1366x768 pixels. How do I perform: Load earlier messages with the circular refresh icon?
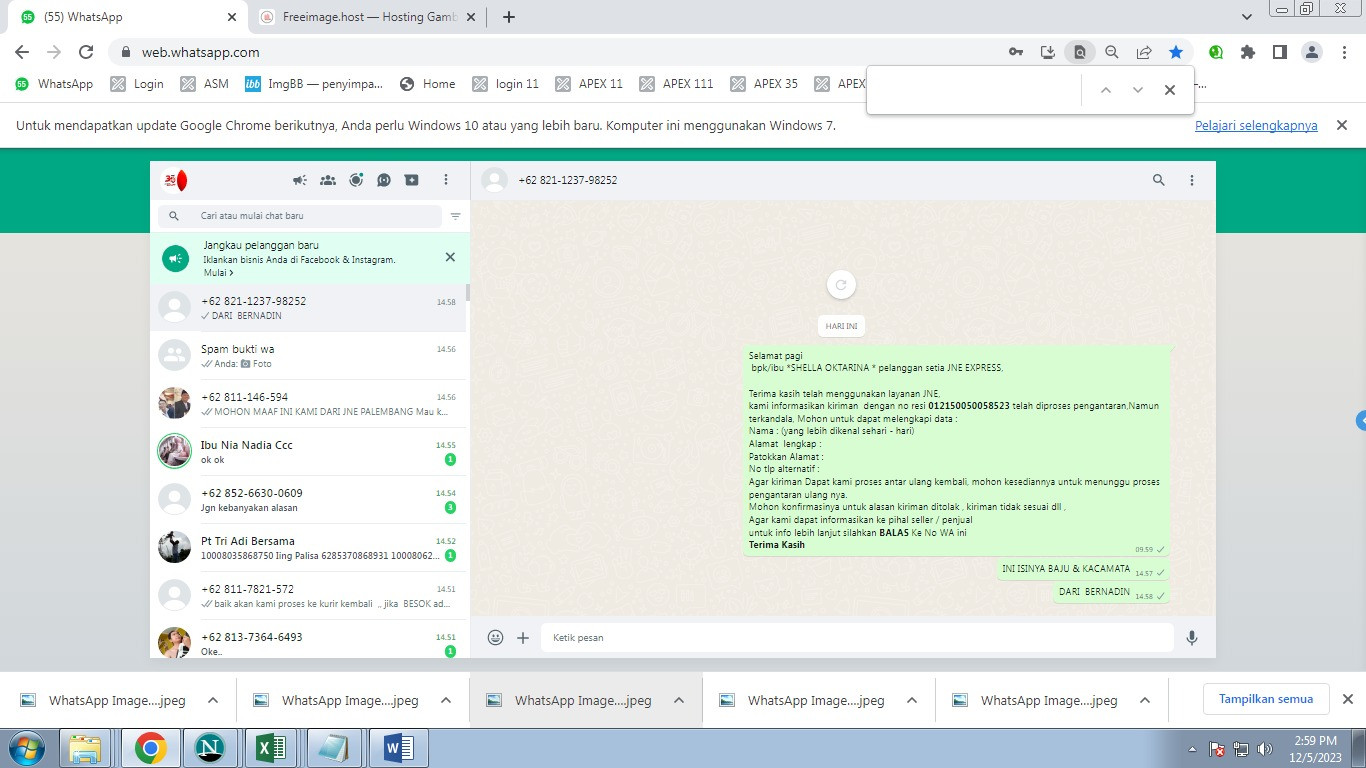841,285
